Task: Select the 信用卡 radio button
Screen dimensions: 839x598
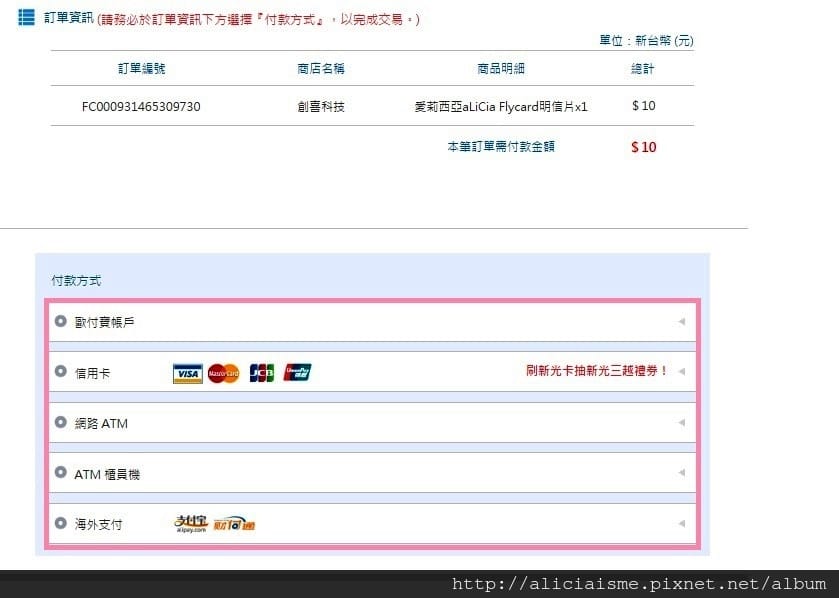Action: tap(60, 371)
